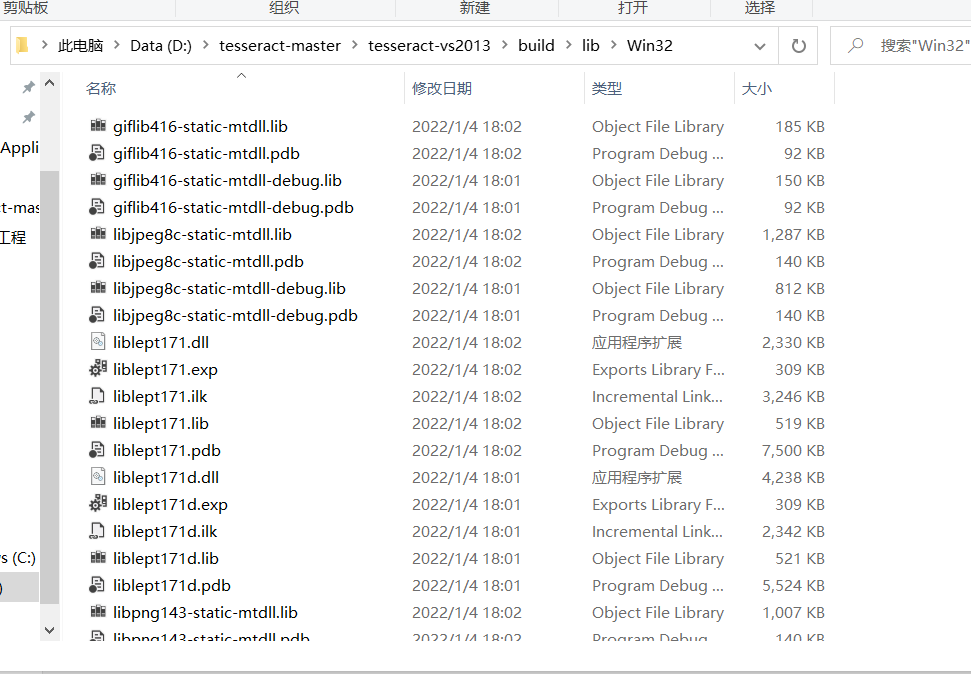971x674 pixels.
Task: Click the giflib416-static-mtdll.pdb file icon
Action: click(x=98, y=154)
